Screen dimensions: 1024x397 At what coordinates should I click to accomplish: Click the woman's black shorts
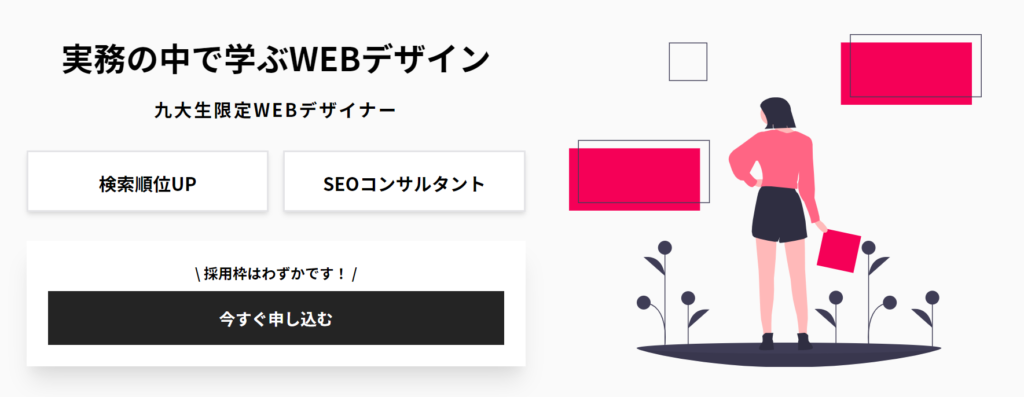tap(779, 214)
